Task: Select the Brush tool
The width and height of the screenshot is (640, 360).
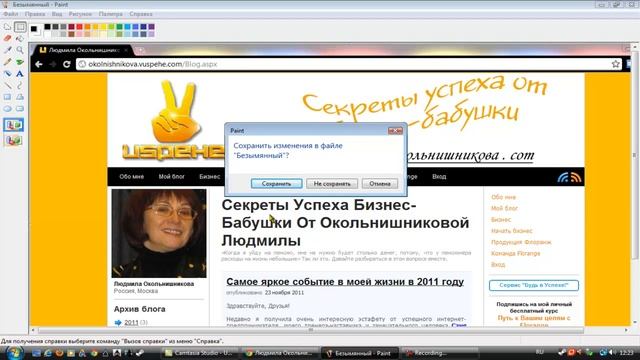Action: pos(20,62)
